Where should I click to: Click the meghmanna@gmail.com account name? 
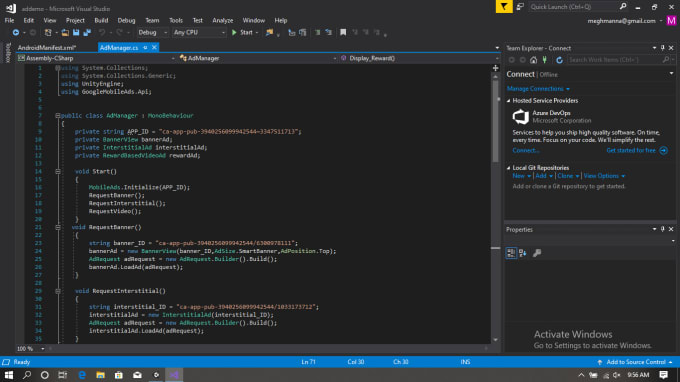point(621,21)
